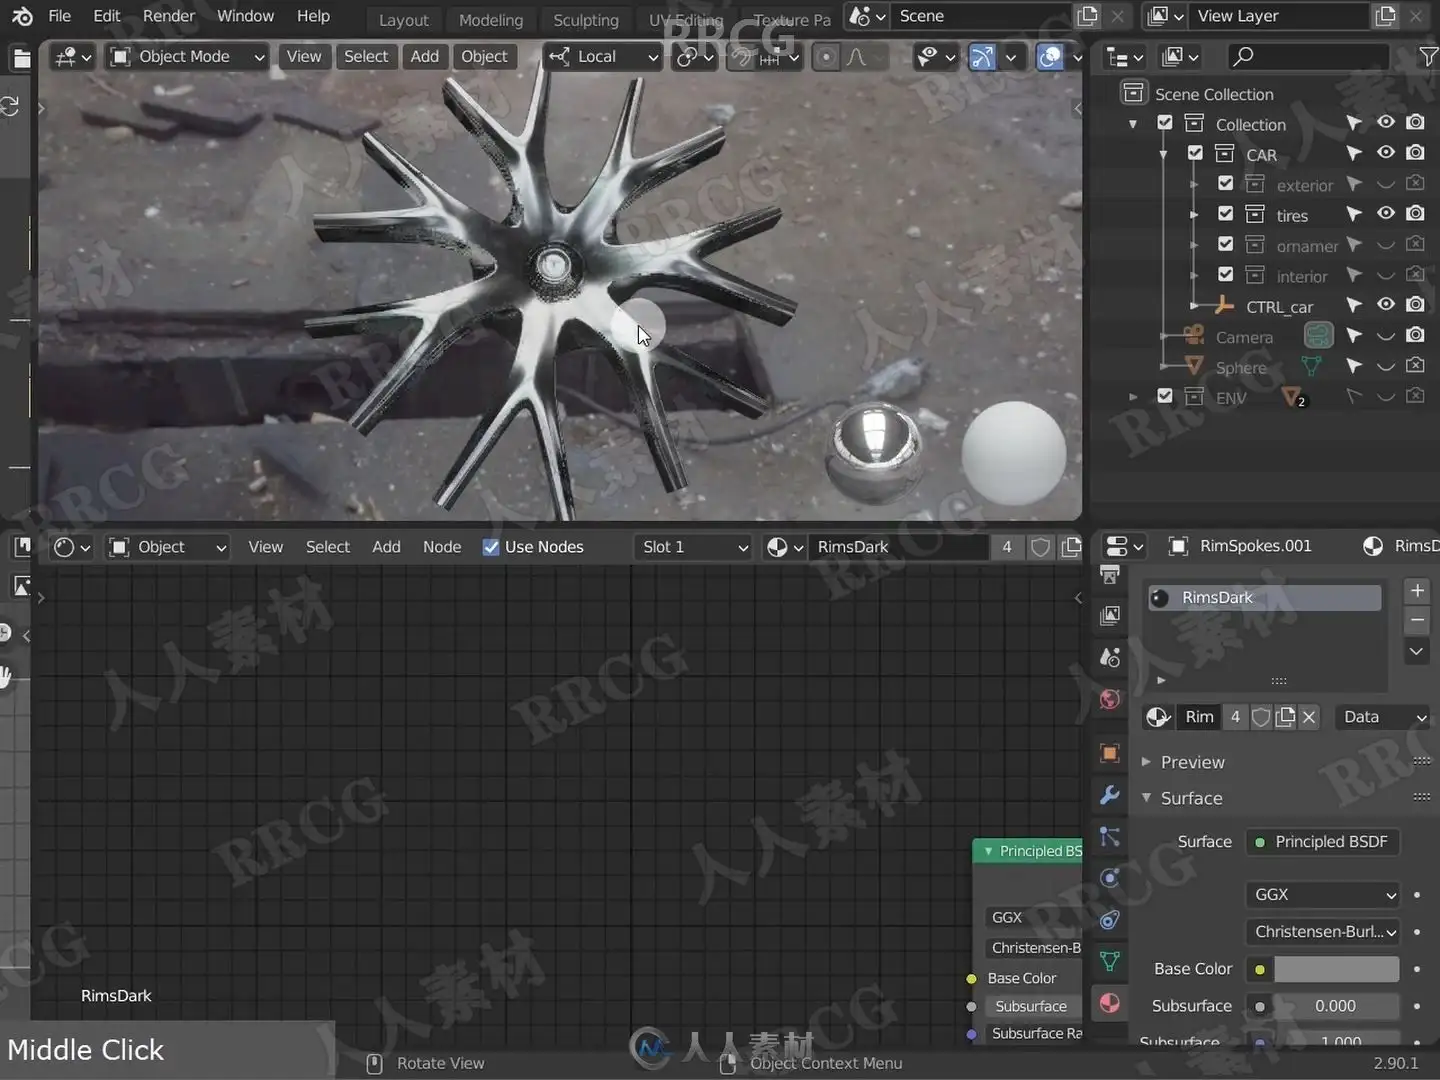Toggle fake user in node editor header
This screenshot has height=1080, width=1440.
[x=1041, y=547]
